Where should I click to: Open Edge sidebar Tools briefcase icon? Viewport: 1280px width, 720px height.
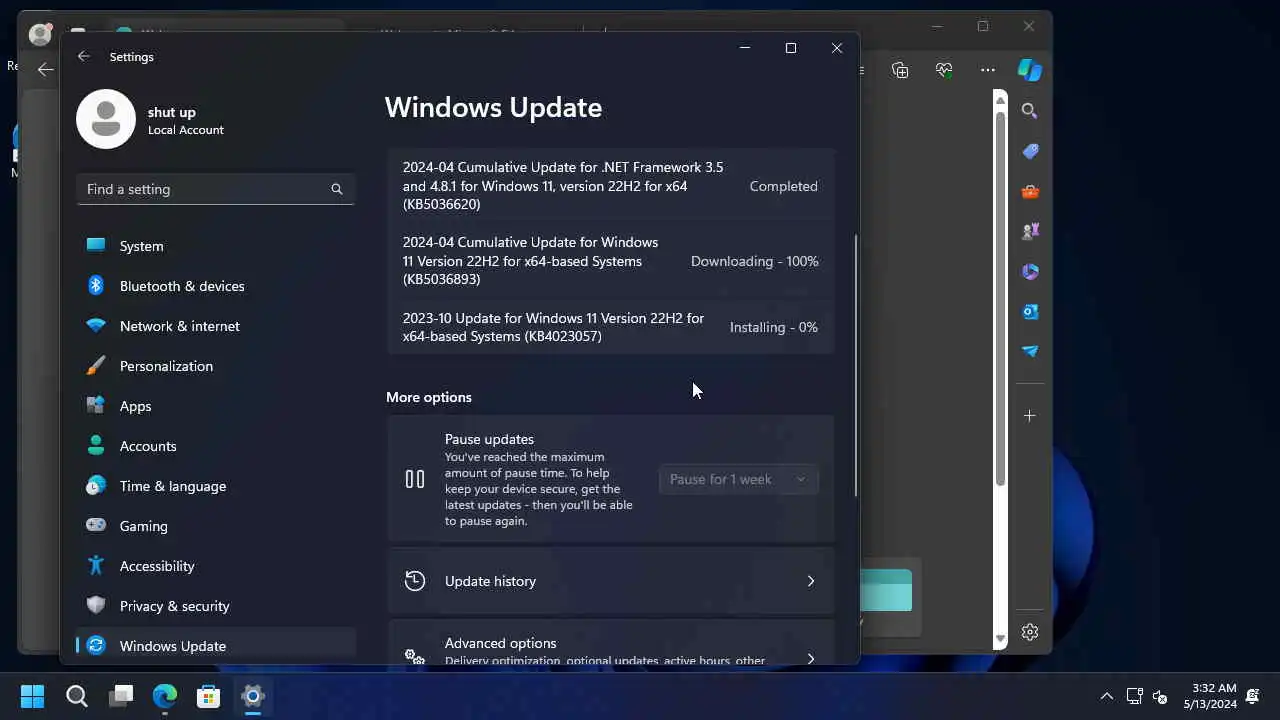tap(1030, 191)
